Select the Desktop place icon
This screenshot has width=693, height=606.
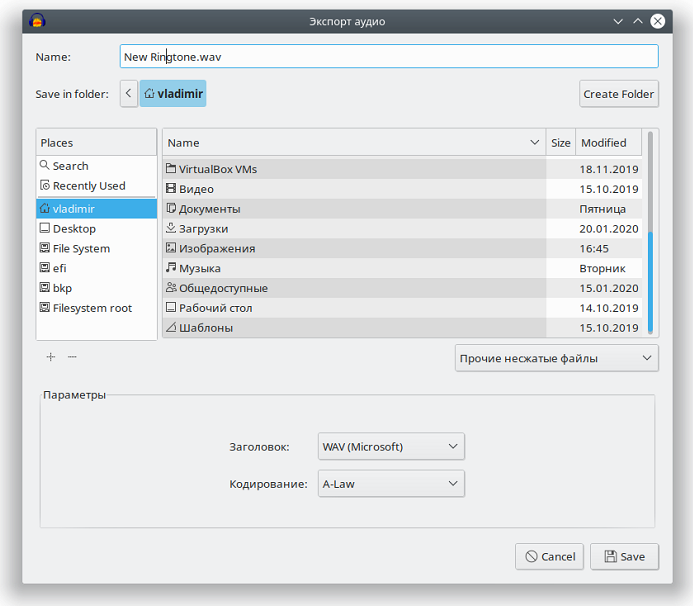tap(45, 229)
